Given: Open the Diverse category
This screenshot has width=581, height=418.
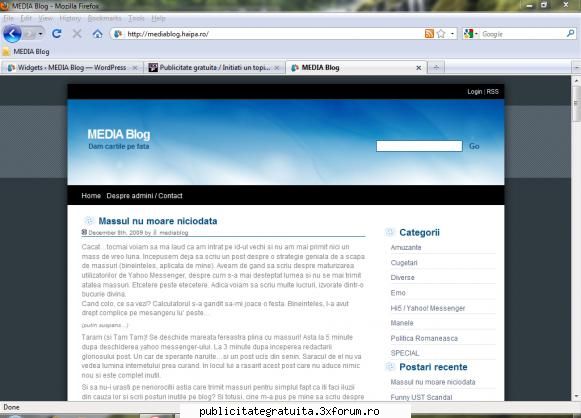Looking at the screenshot, I should pyautogui.click(x=402, y=277).
